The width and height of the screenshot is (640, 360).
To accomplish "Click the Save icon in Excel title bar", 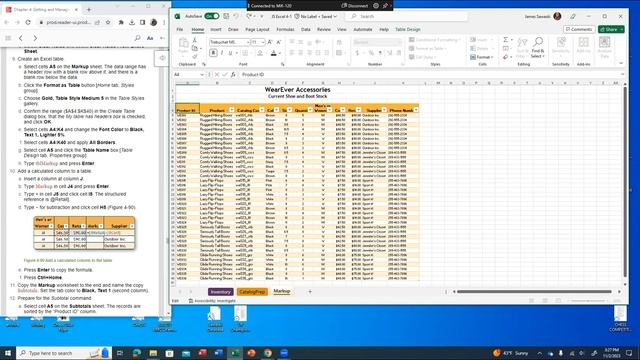I will pyautogui.click(x=226, y=16).
